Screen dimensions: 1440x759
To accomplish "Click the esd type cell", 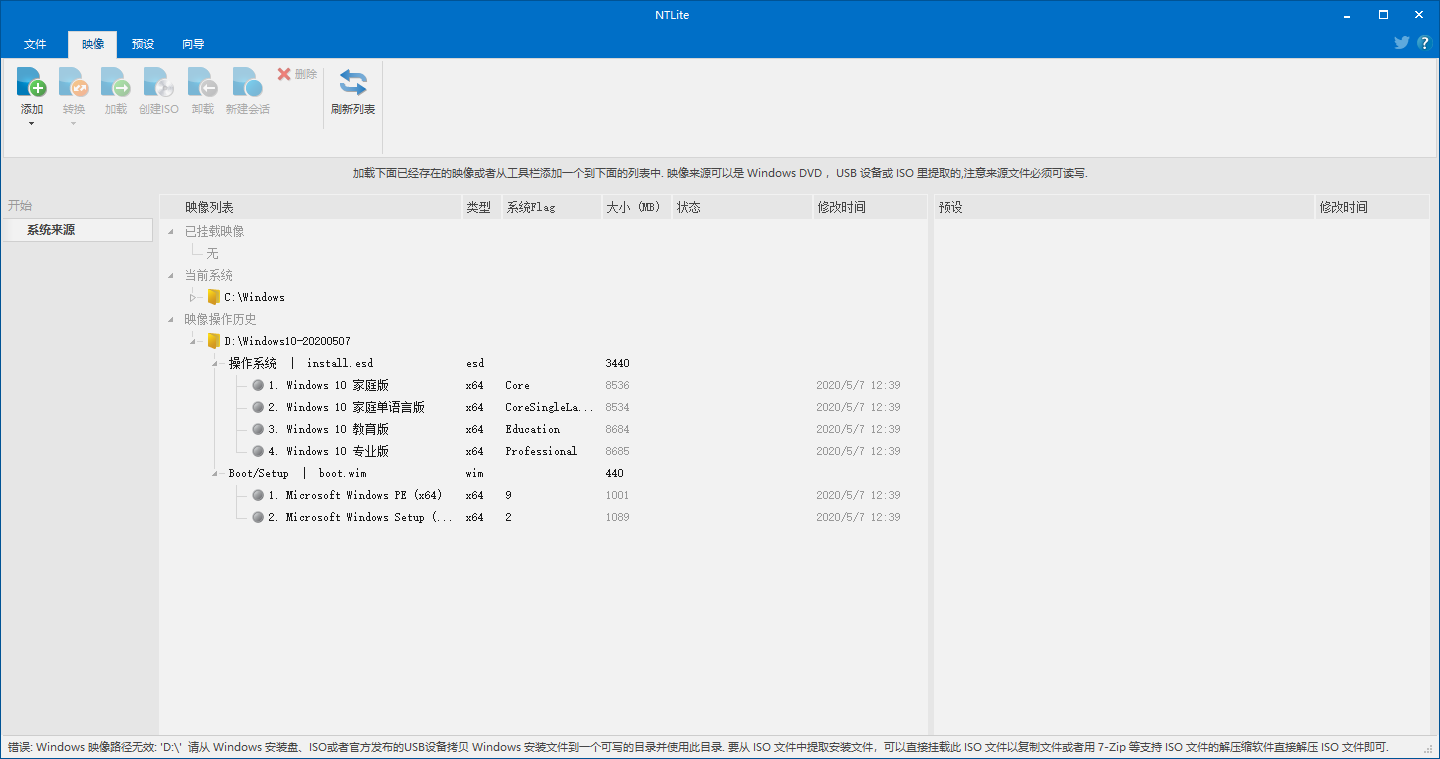I will click(x=475, y=363).
